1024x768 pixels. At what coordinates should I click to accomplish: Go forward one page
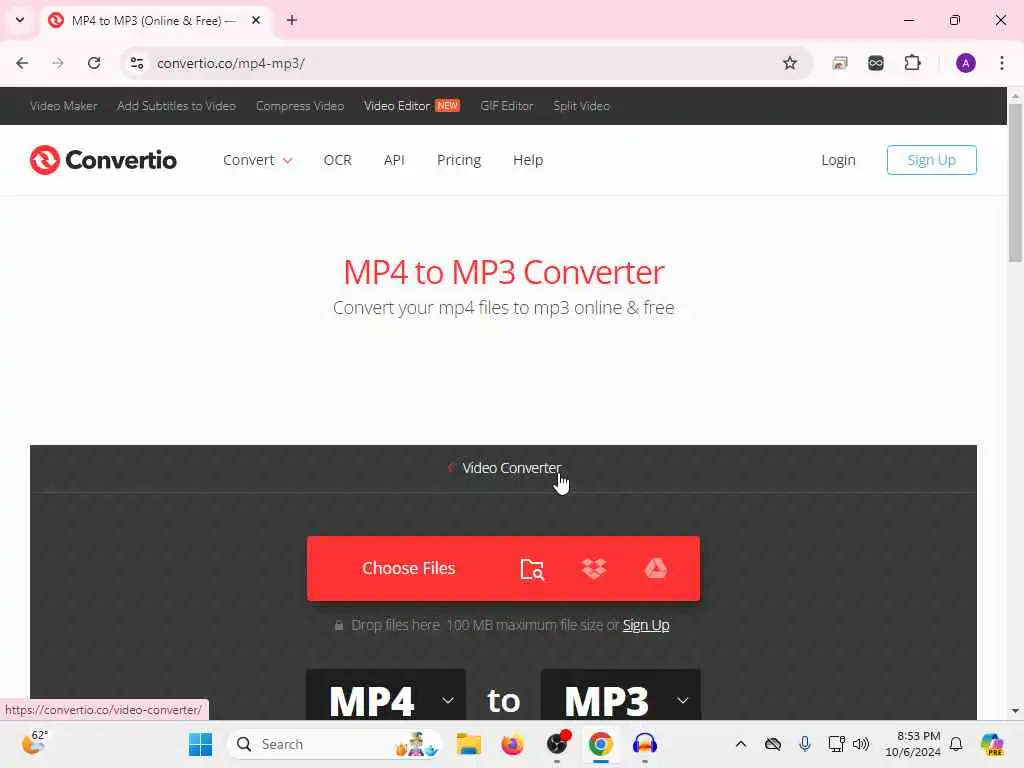point(58,63)
